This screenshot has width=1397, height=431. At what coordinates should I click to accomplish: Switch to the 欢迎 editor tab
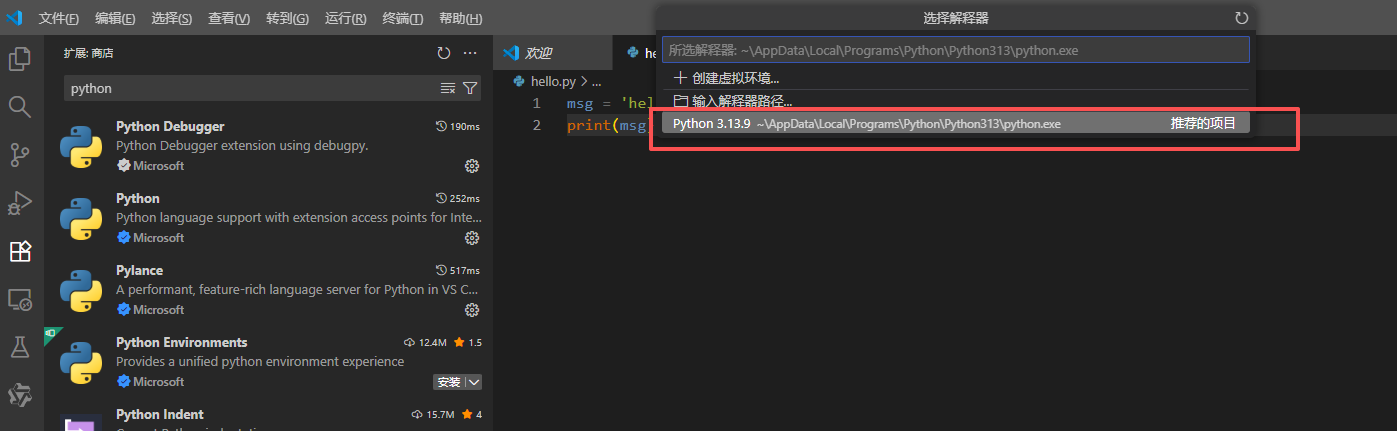(551, 53)
